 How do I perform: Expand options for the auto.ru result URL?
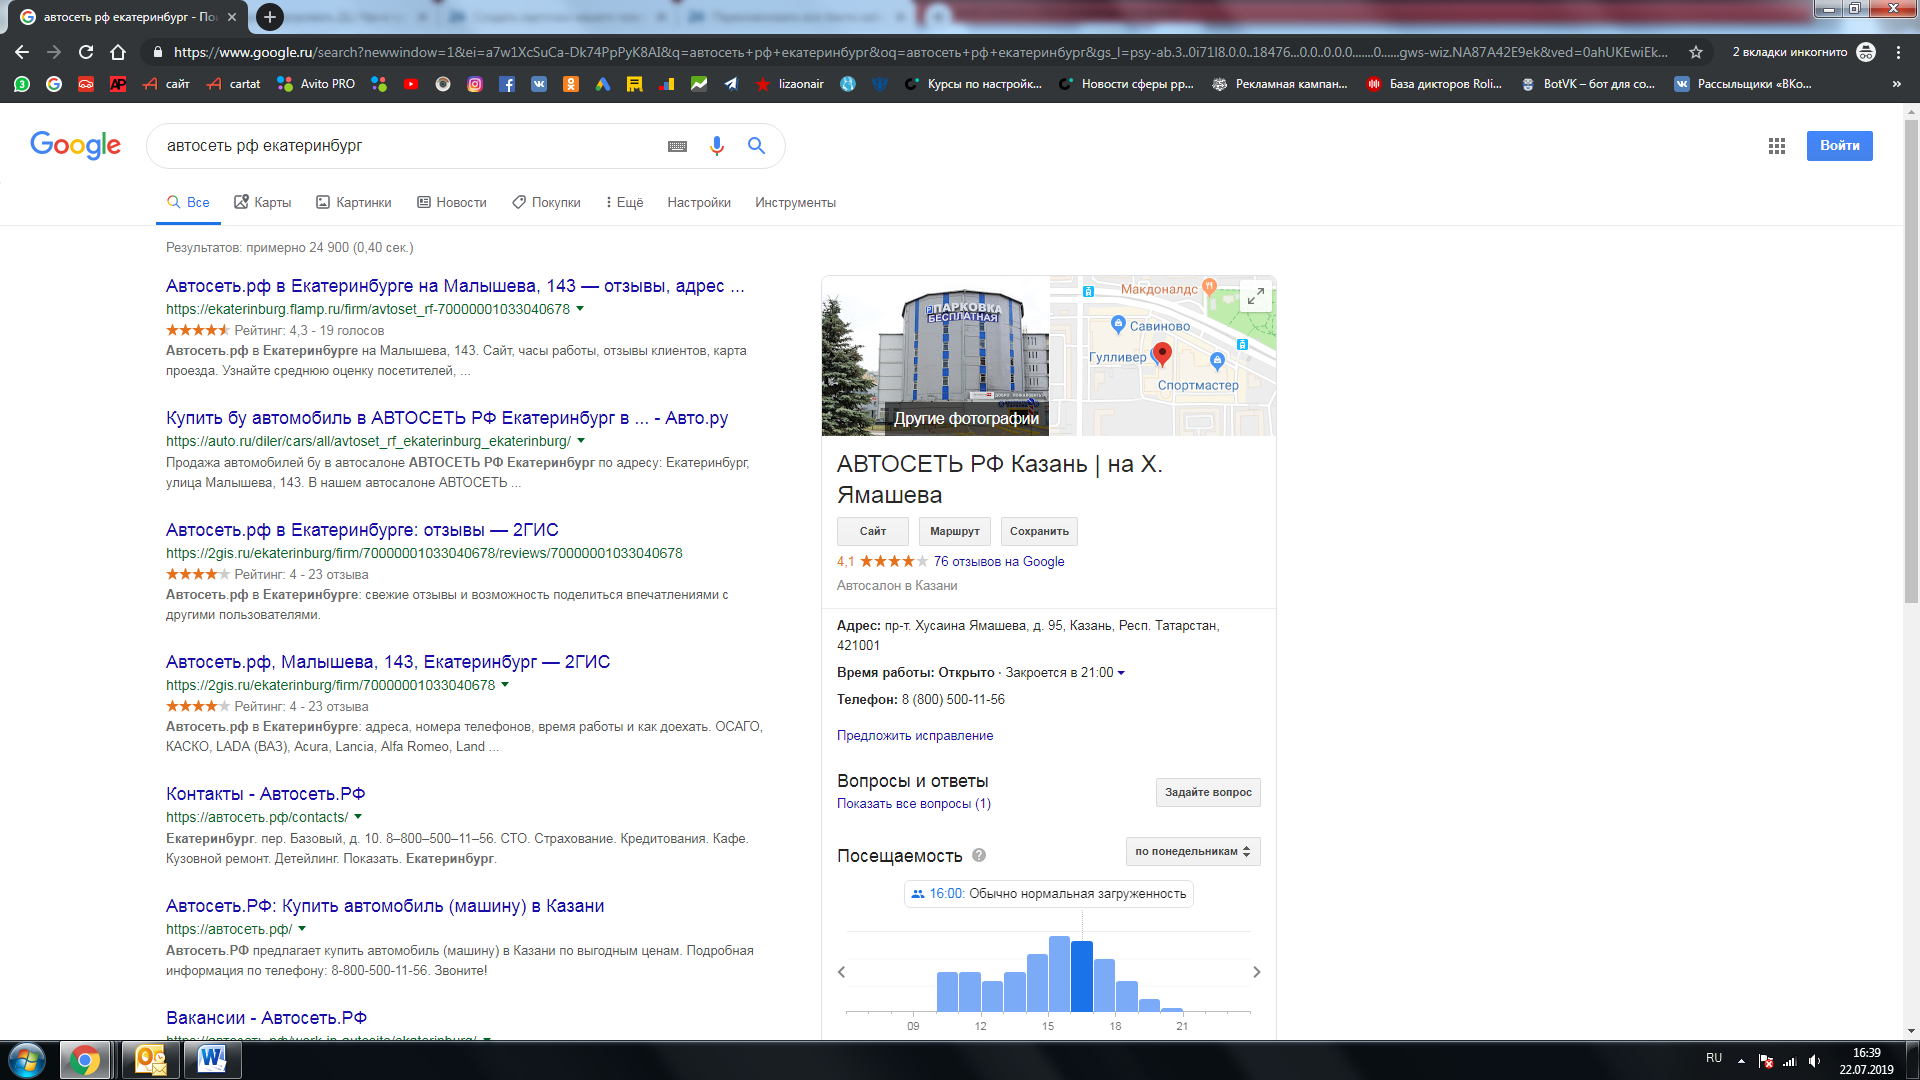[581, 441]
